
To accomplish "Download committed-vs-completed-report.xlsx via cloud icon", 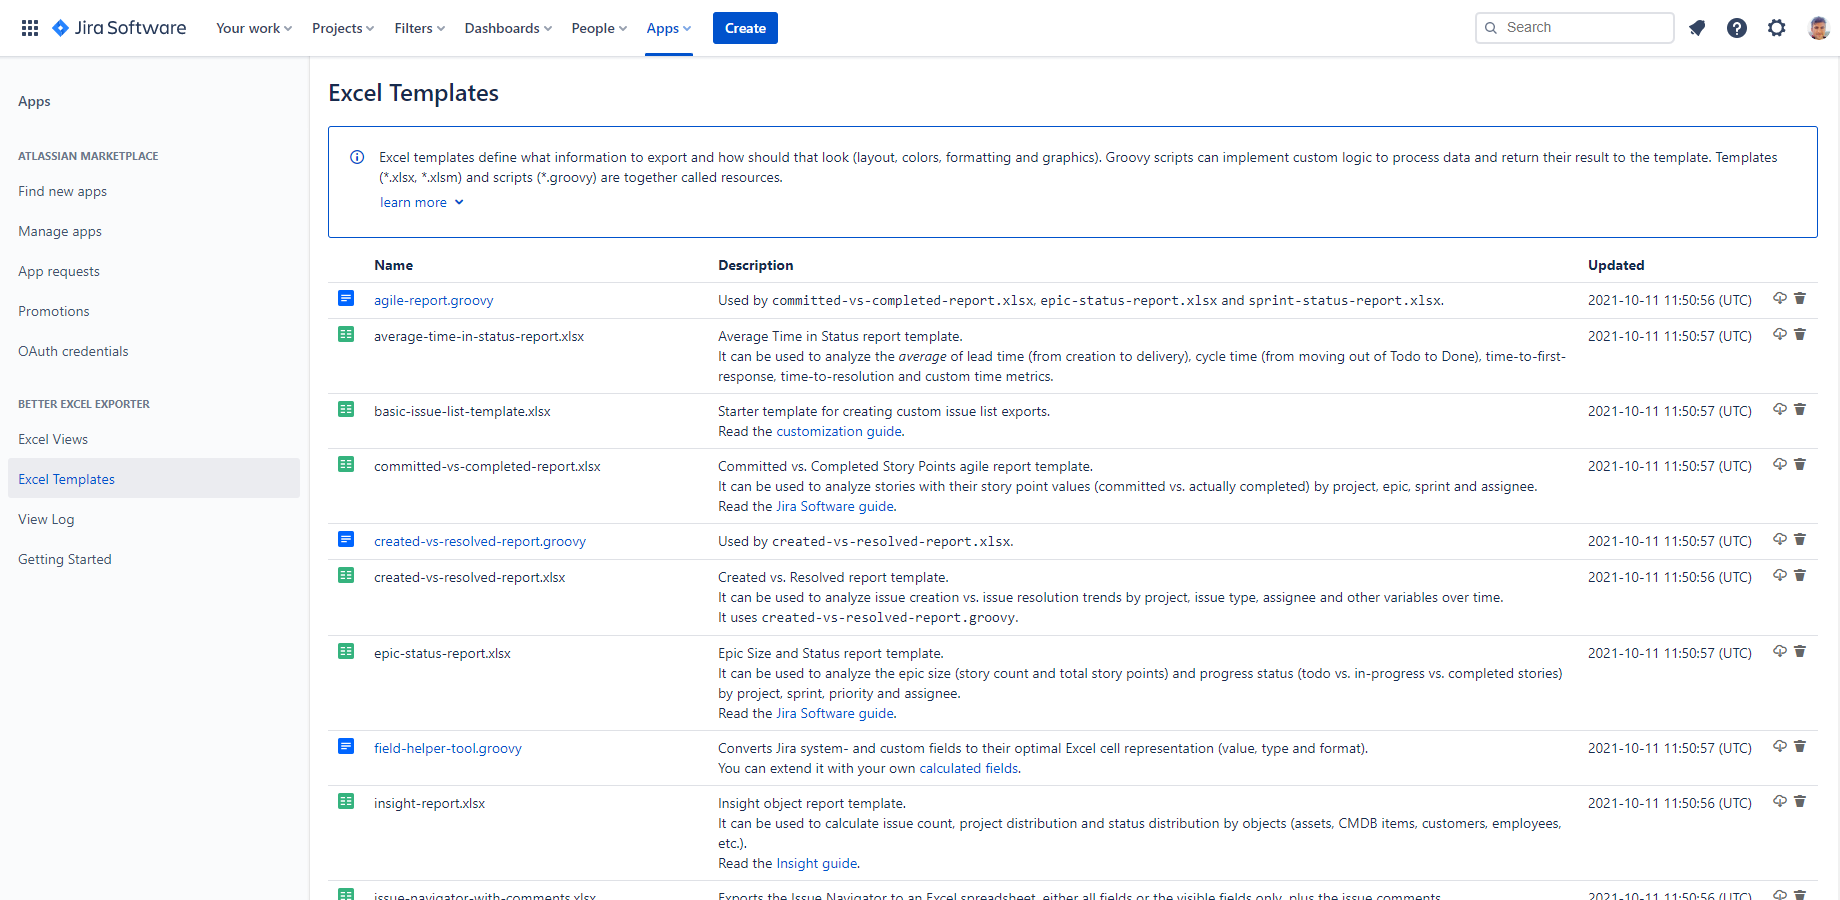I will [x=1780, y=464].
